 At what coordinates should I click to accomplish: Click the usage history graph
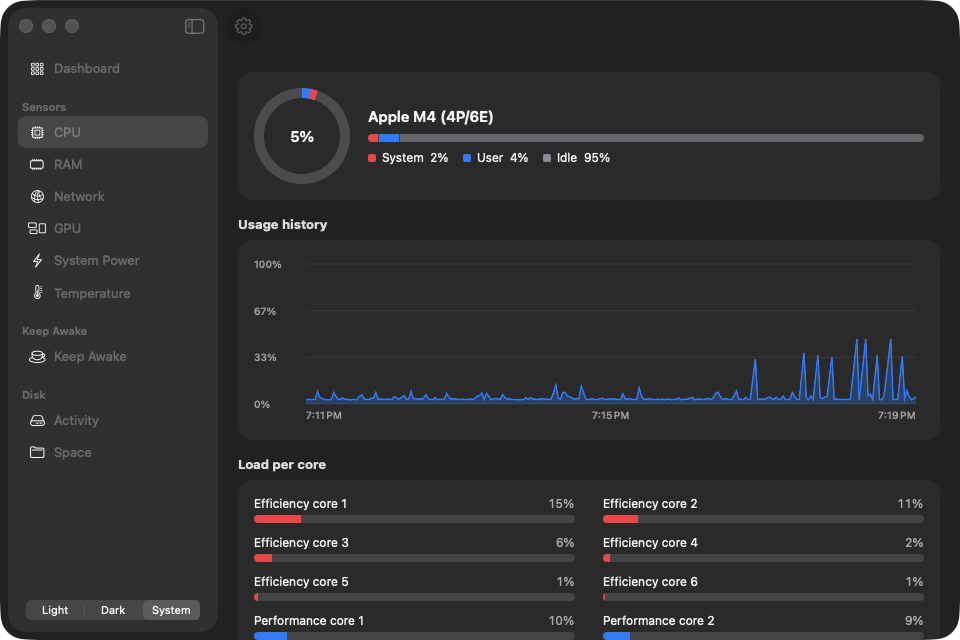tap(610, 334)
